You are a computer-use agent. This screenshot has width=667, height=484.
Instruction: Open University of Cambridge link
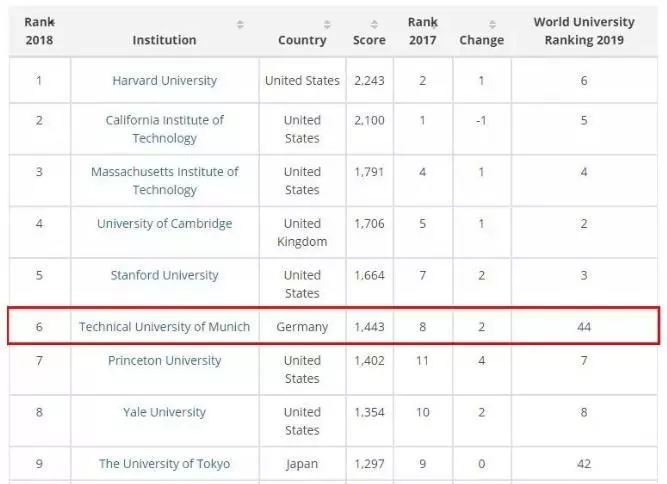point(165,223)
